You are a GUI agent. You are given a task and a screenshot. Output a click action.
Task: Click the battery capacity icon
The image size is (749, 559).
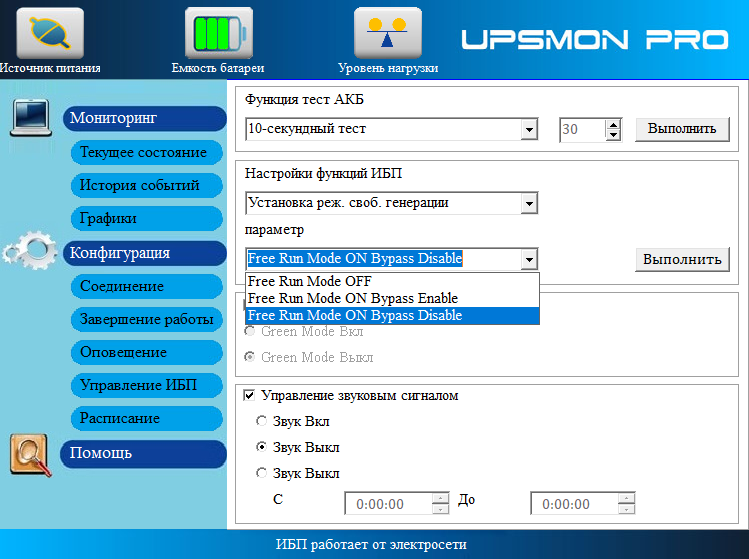pyautogui.click(x=219, y=33)
